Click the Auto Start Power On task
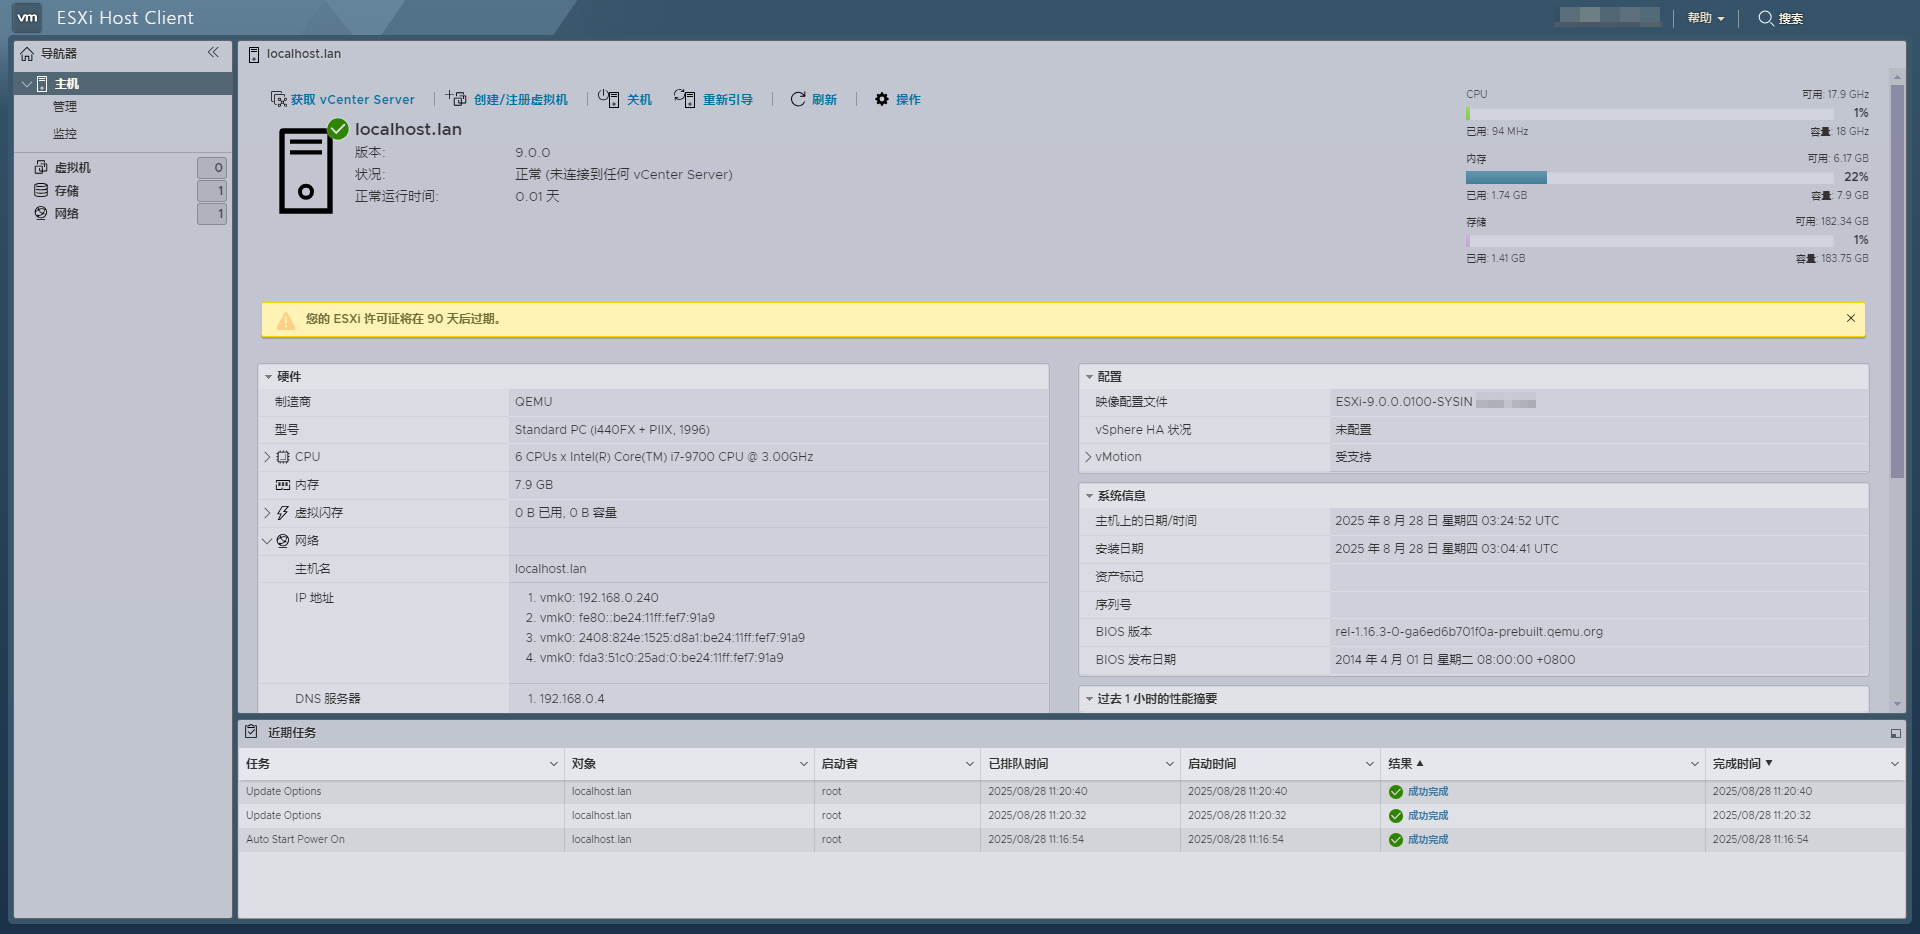 [295, 840]
